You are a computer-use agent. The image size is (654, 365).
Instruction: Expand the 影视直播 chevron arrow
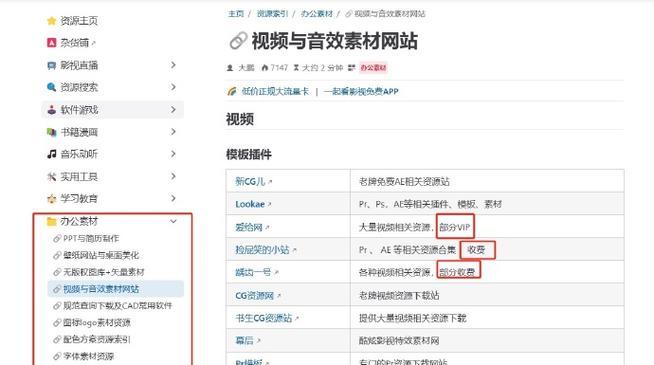[173, 65]
